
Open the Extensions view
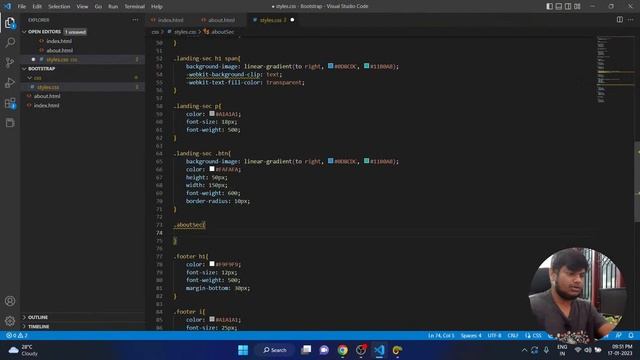point(10,103)
